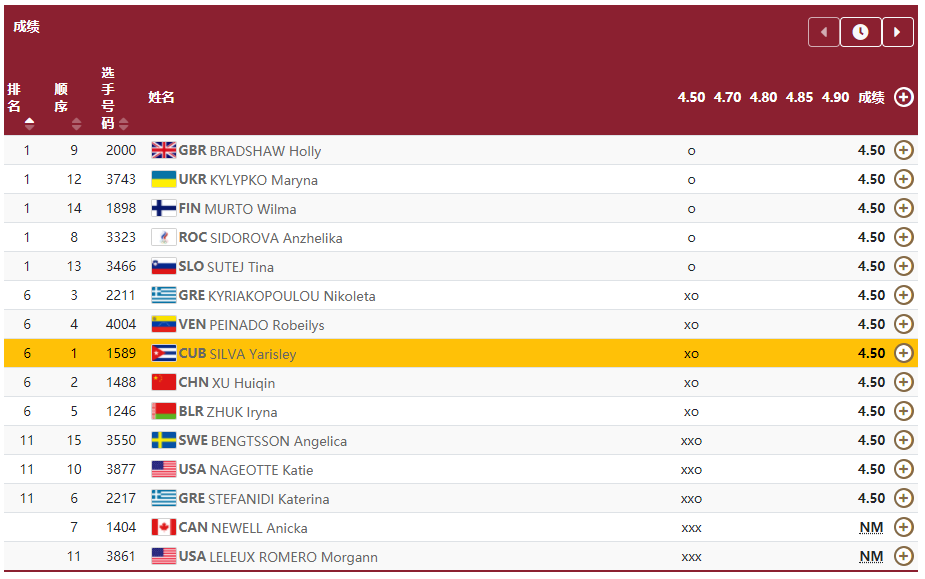Expand details for NAGEOTTE Katie row
This screenshot has width=925, height=579.
(x=903, y=469)
